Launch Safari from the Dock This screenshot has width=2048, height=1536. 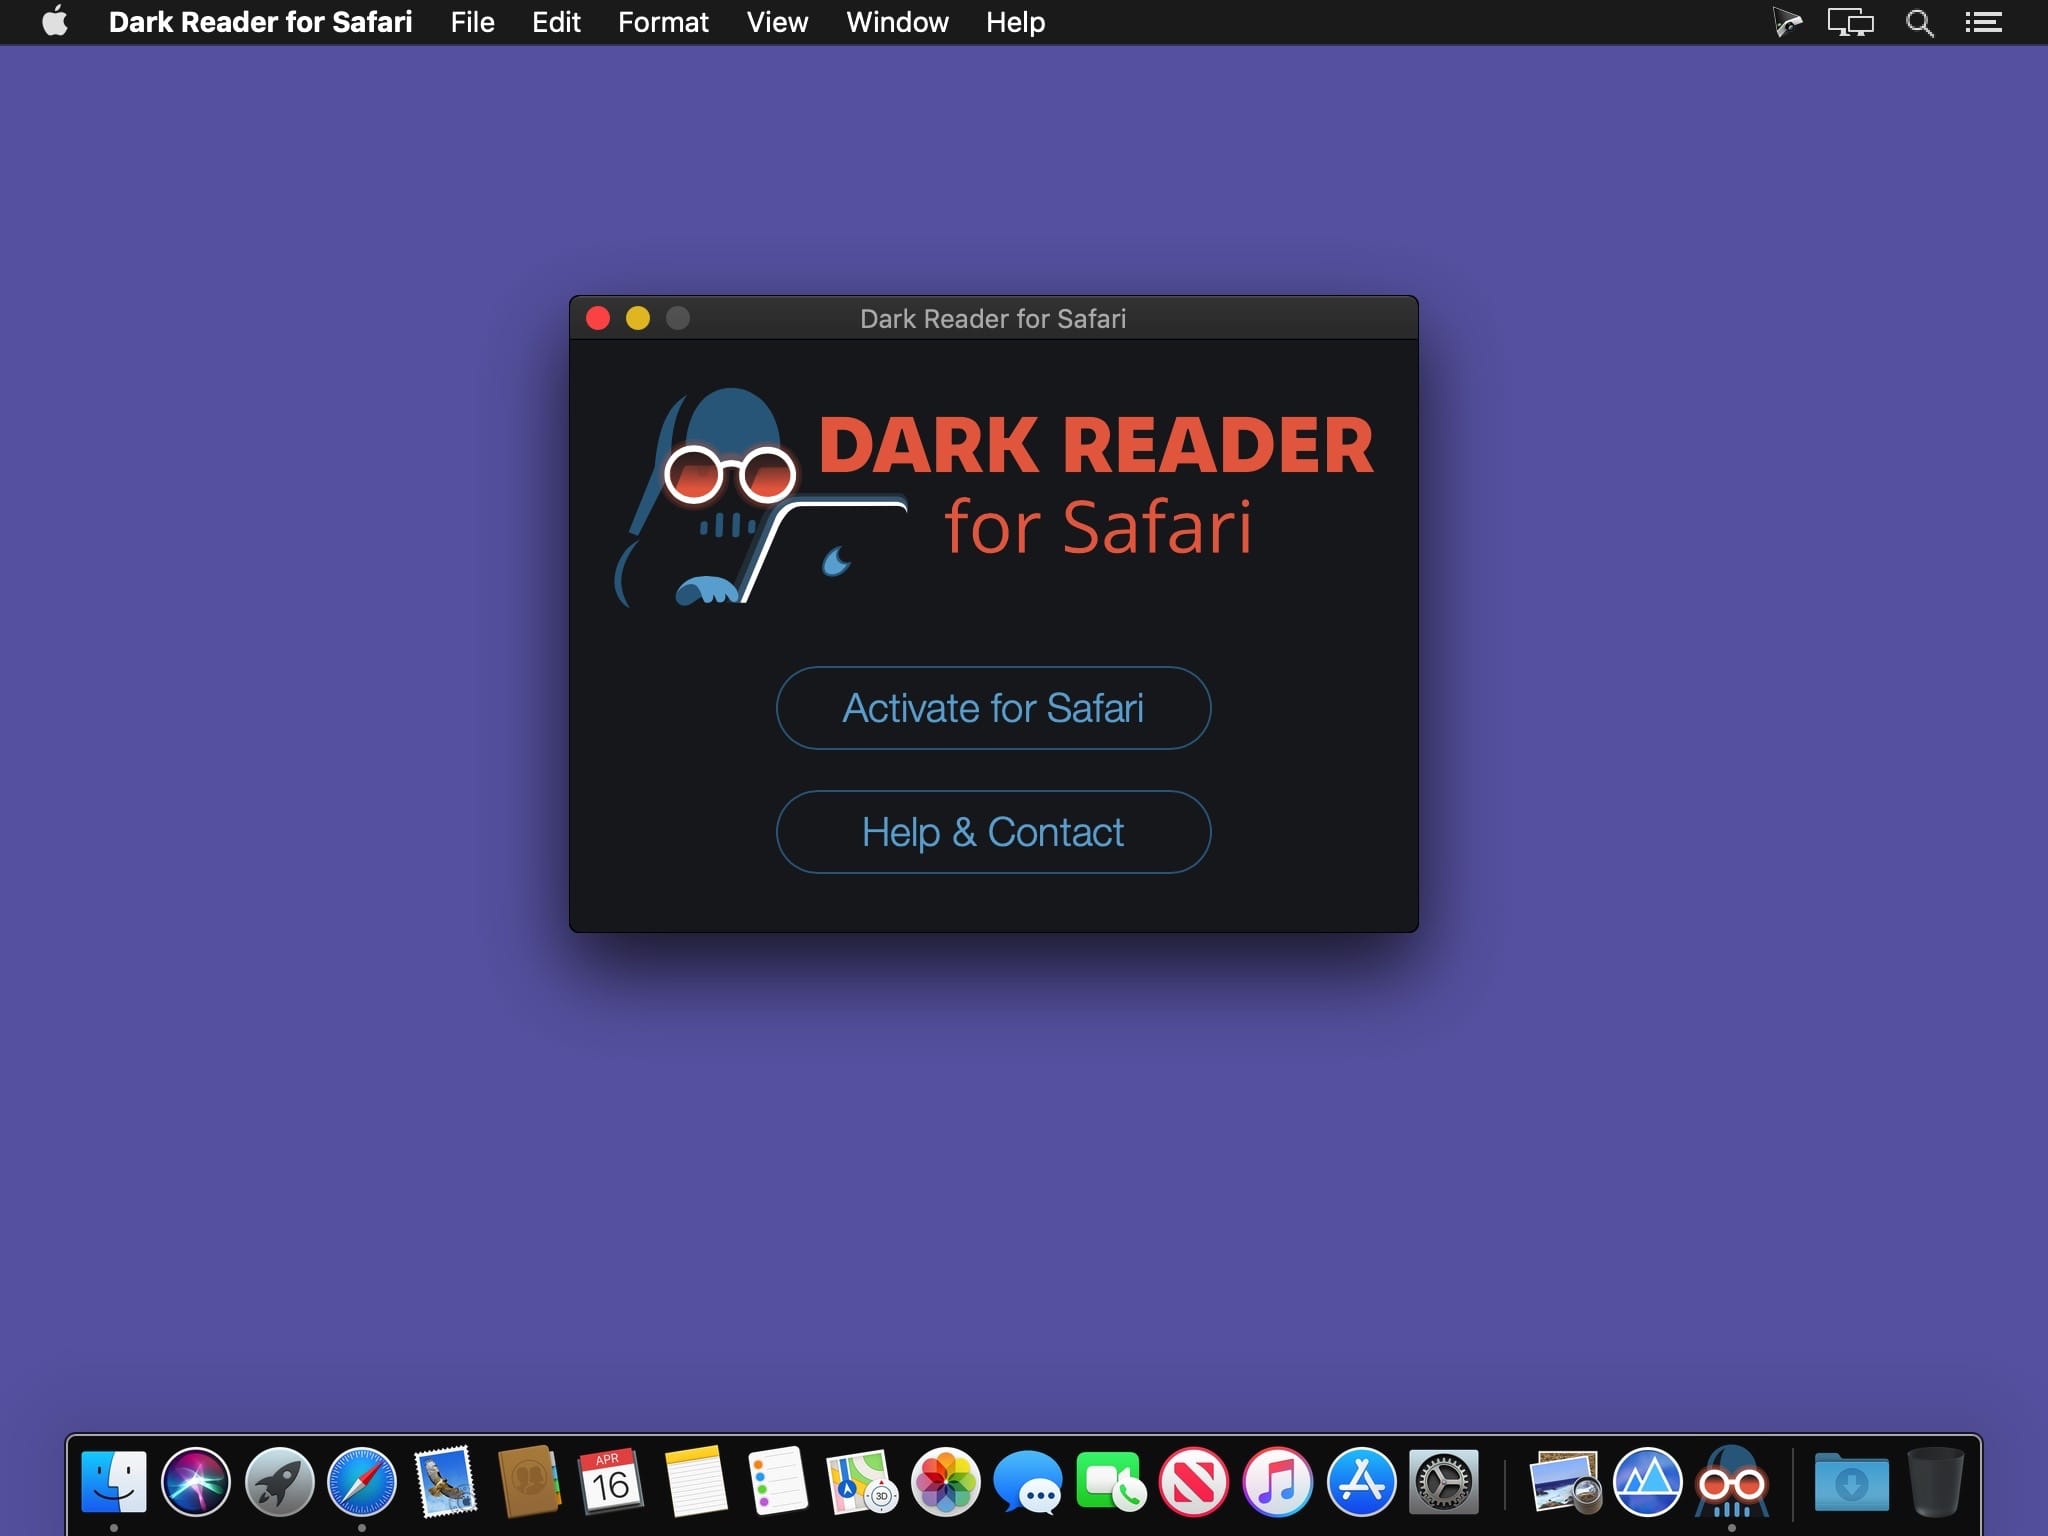(362, 1481)
